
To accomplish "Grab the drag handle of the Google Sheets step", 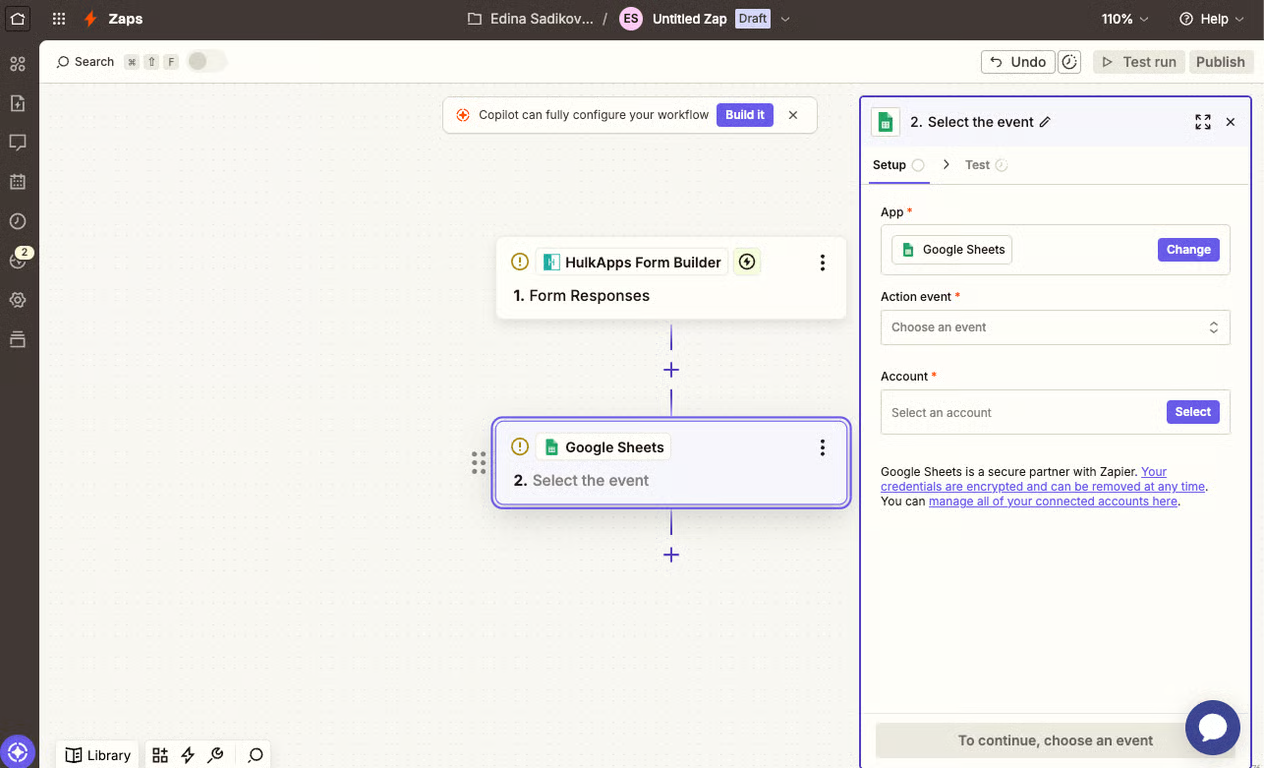I will pyautogui.click(x=478, y=462).
